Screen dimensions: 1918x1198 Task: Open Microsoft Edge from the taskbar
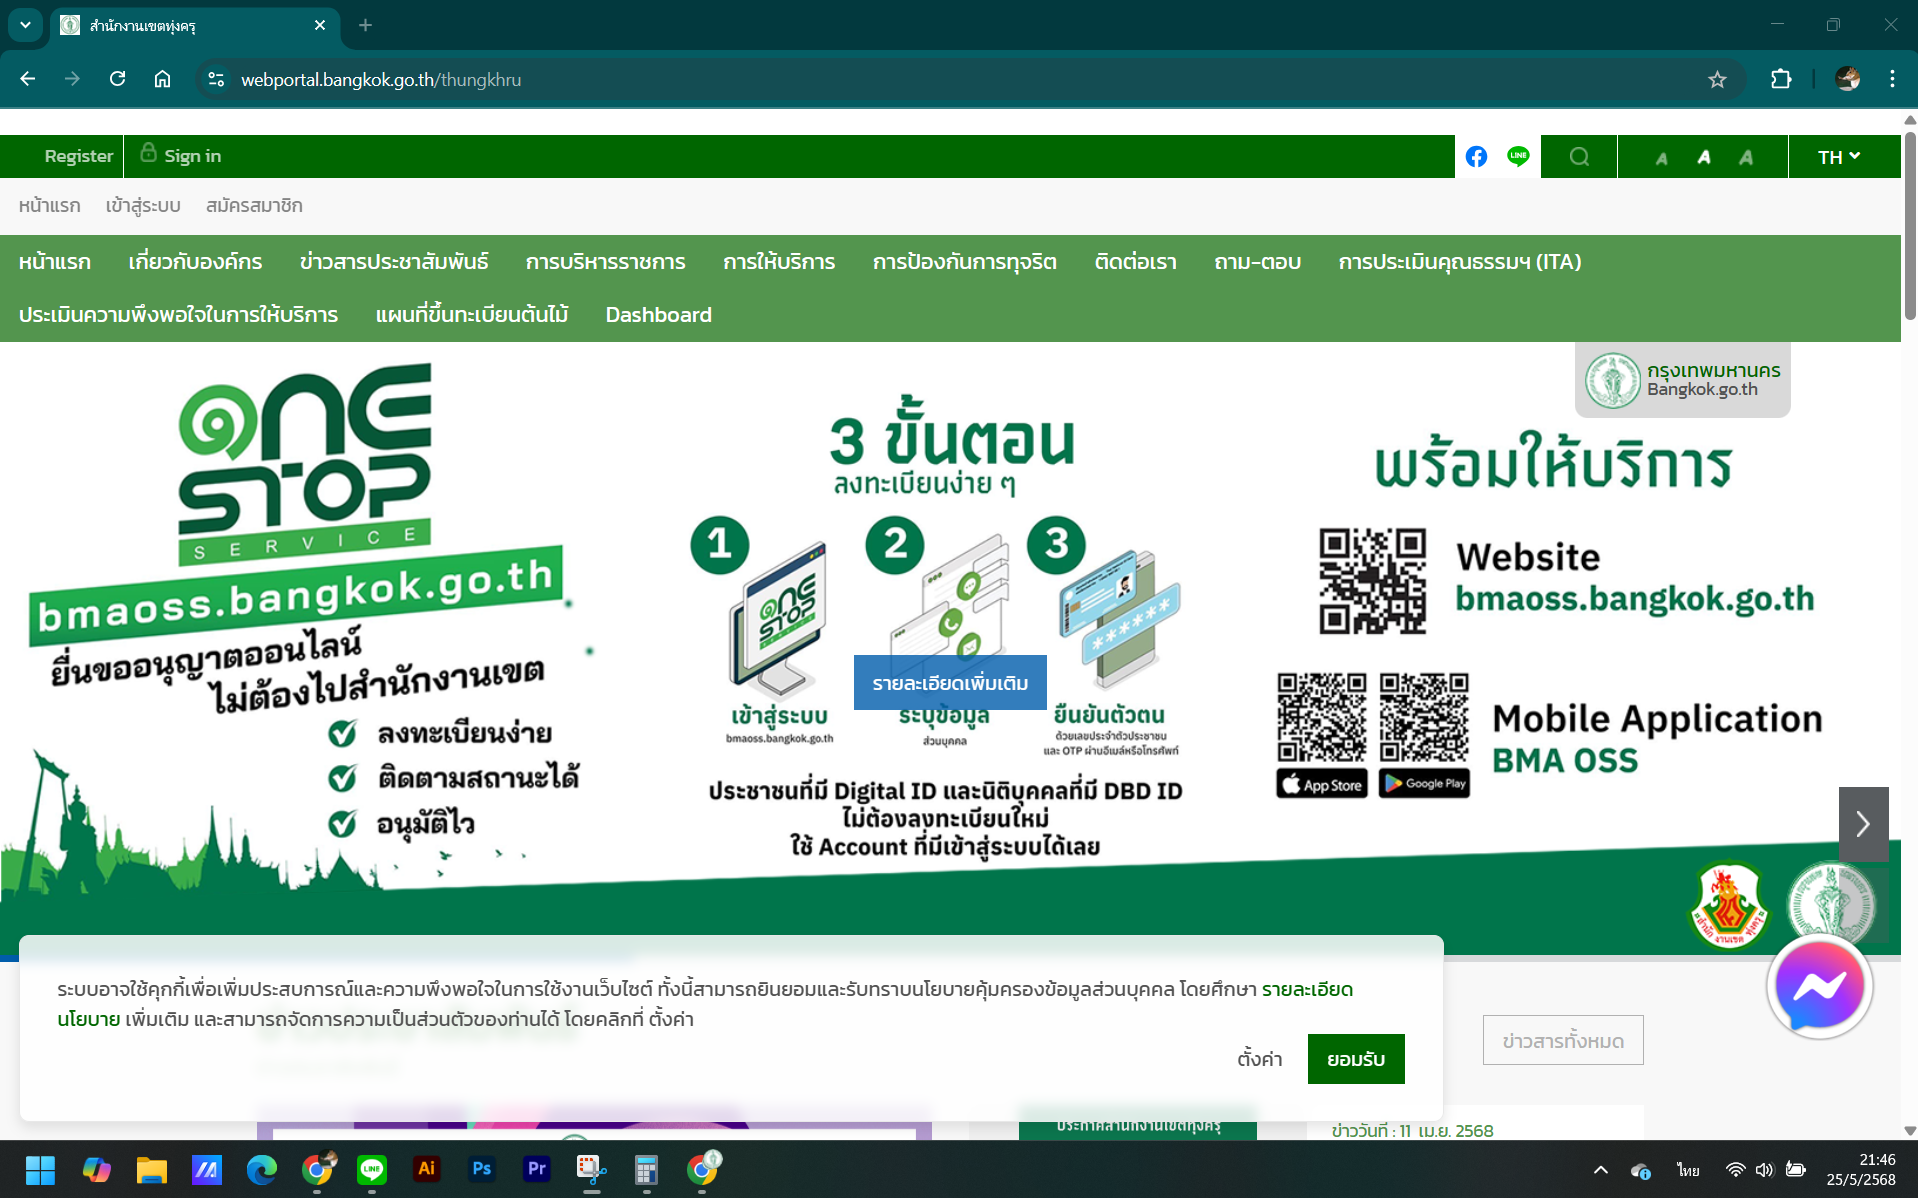262,1169
